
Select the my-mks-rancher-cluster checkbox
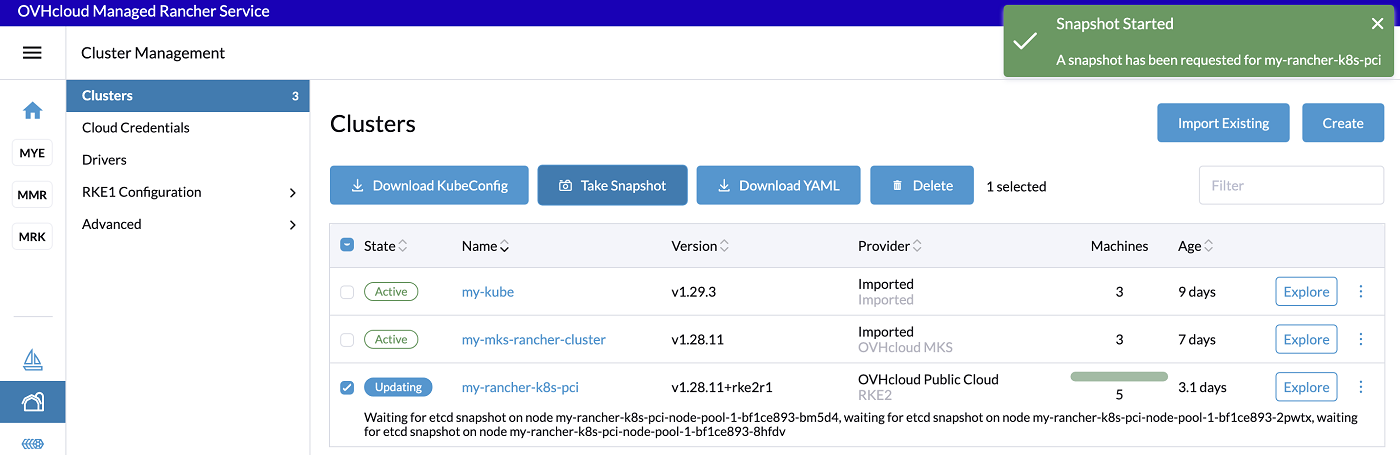[347, 340]
